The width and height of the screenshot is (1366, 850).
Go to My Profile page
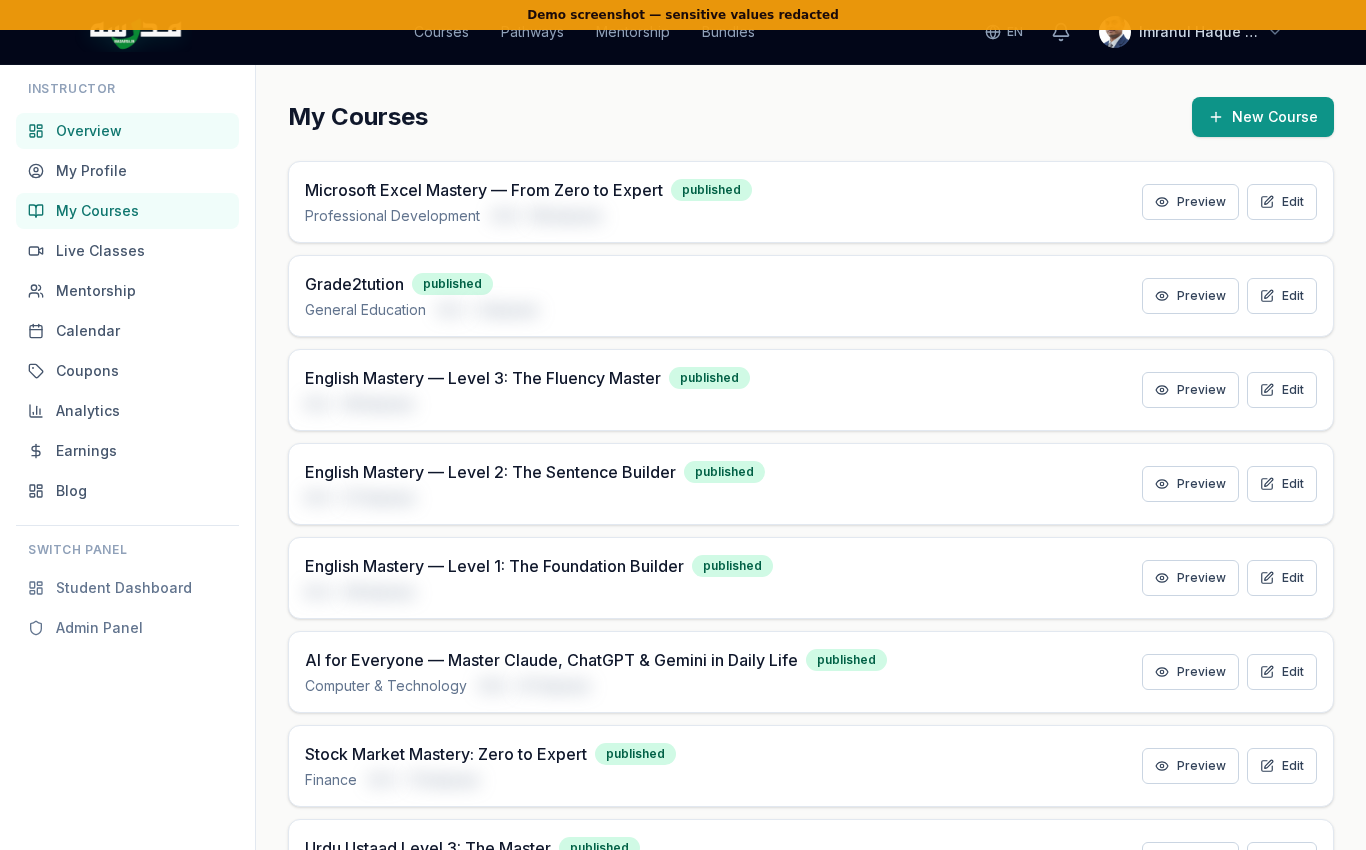pyautogui.click(x=127, y=171)
